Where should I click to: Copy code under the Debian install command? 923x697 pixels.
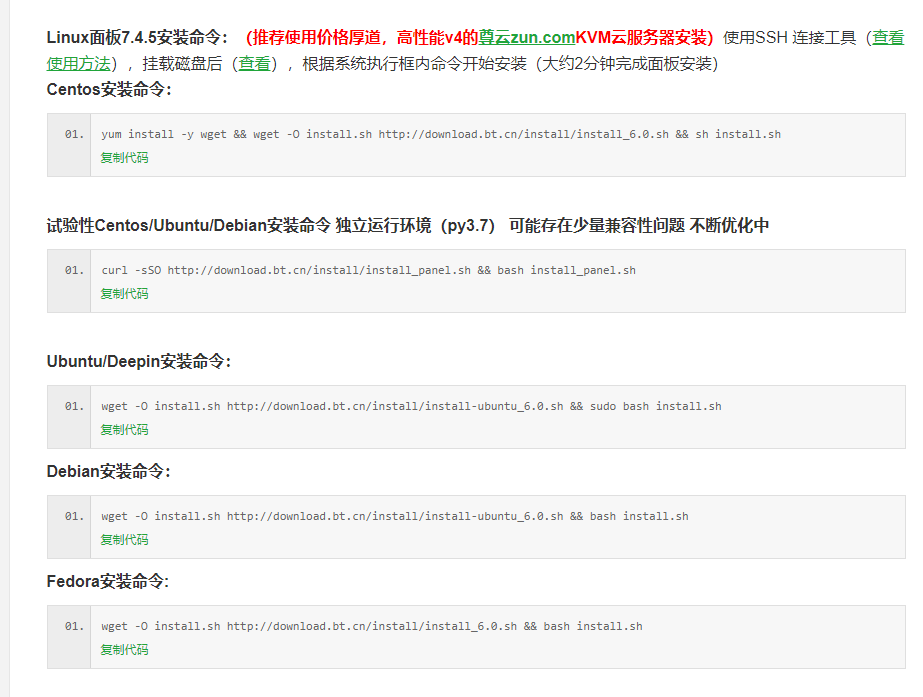(x=124, y=540)
